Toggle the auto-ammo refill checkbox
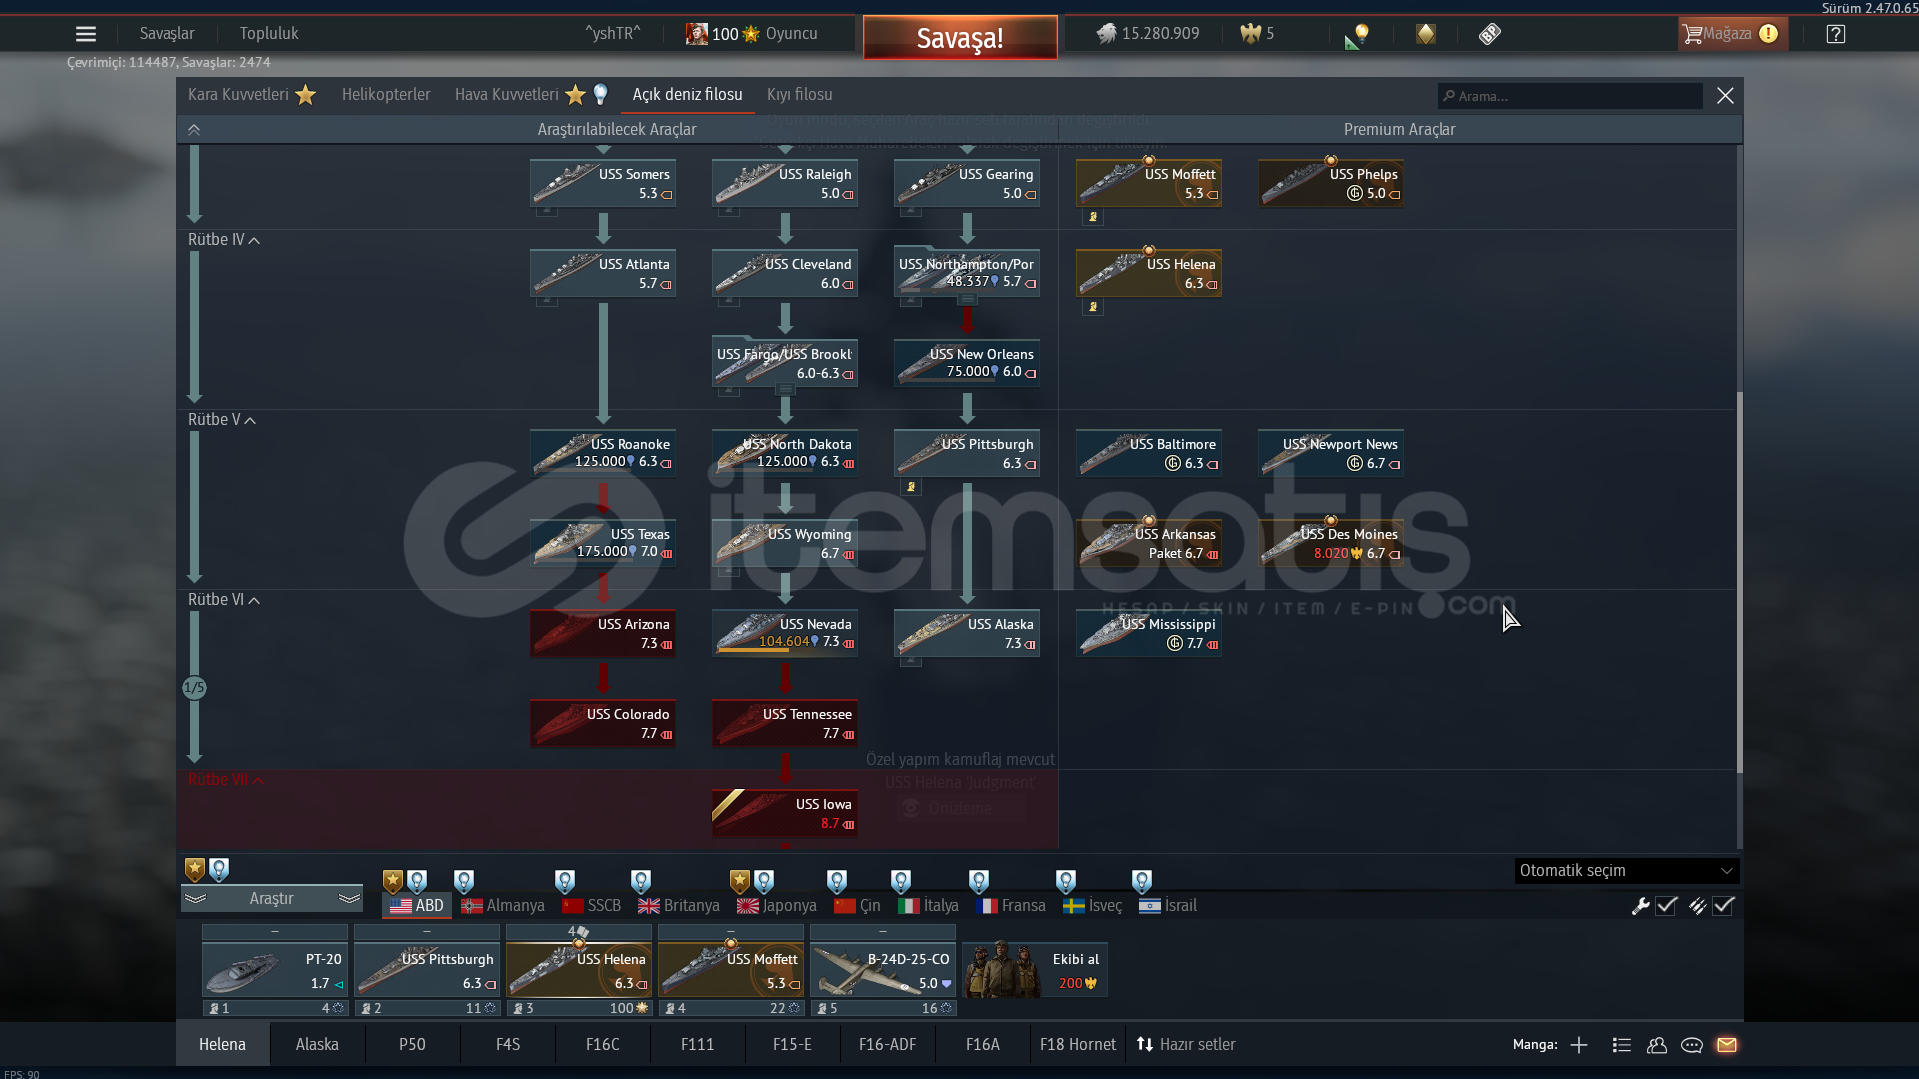 pyautogui.click(x=1723, y=906)
